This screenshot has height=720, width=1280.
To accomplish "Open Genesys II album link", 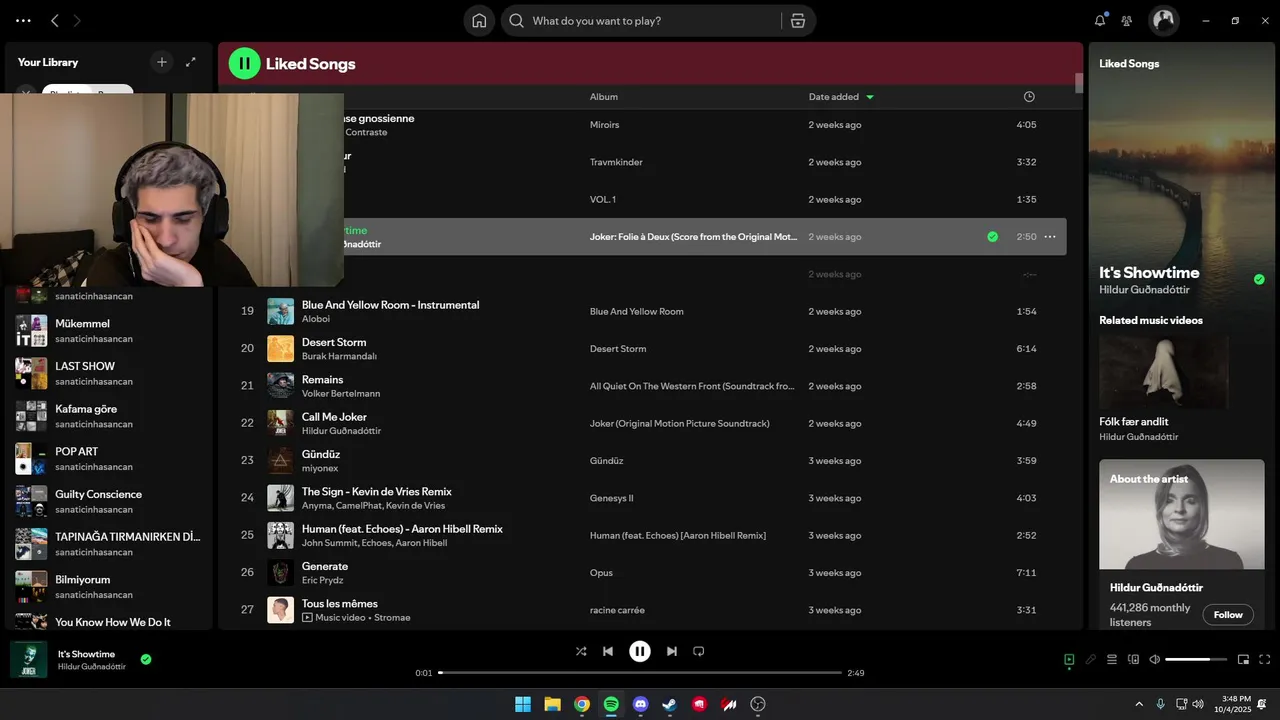I will [612, 498].
